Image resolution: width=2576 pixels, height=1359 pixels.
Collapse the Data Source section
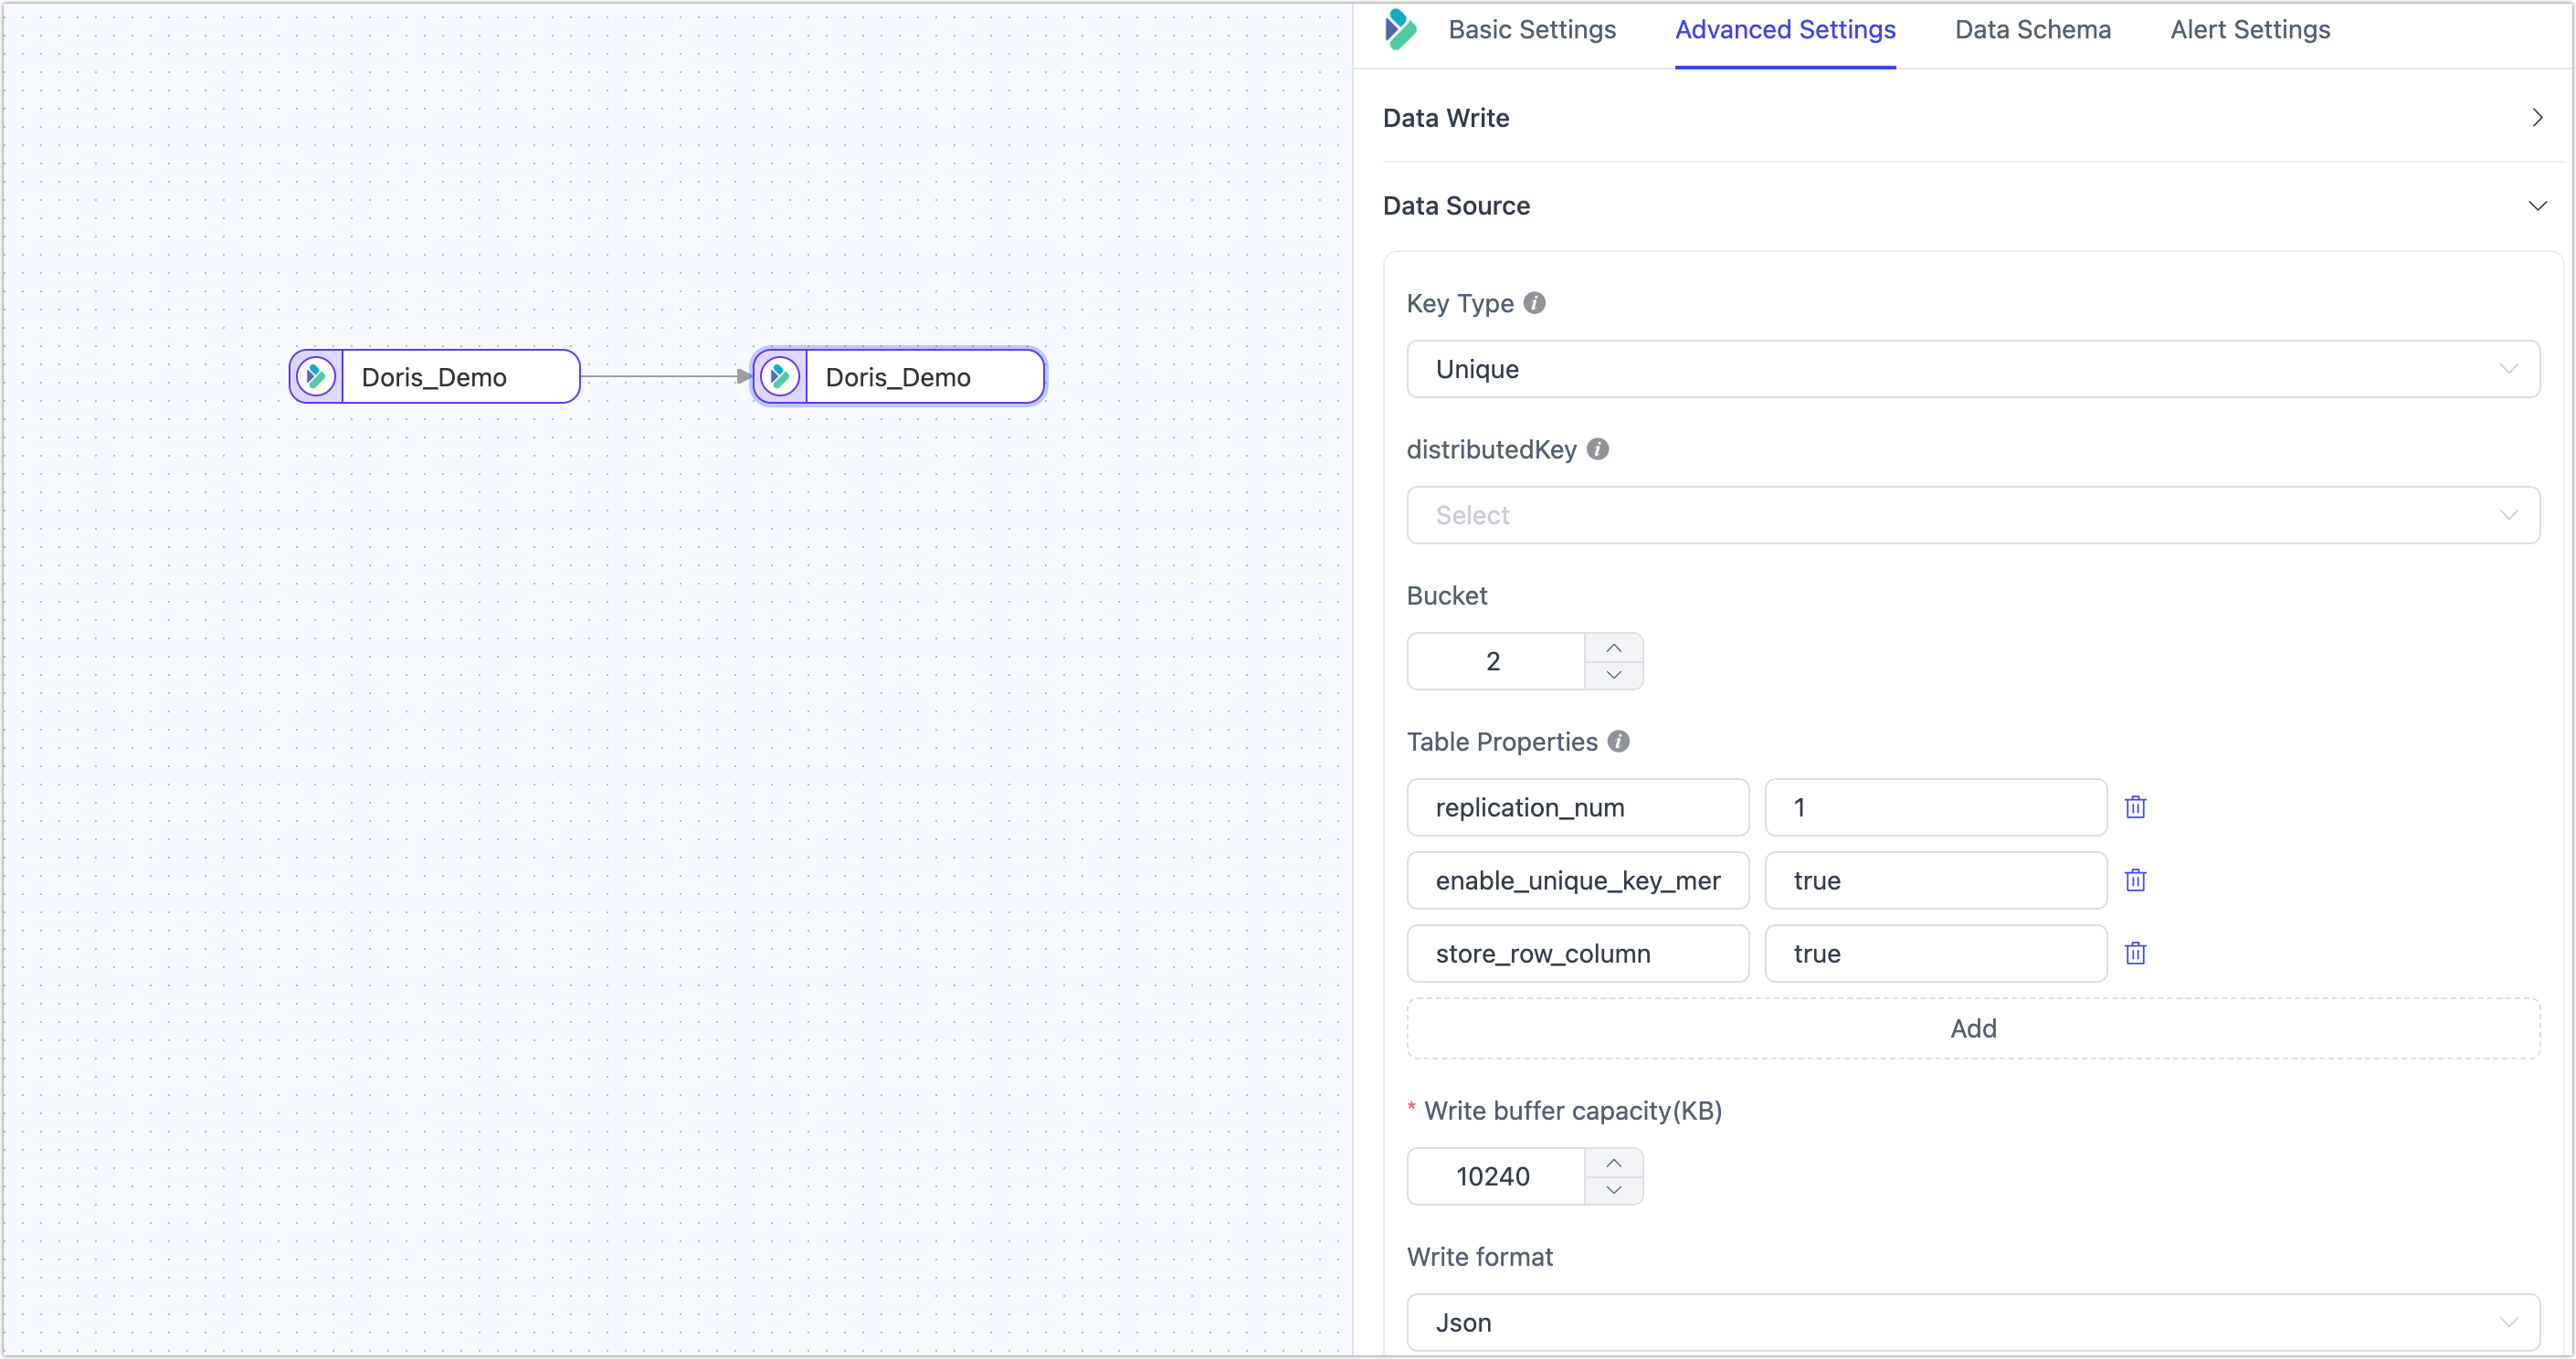[x=2536, y=206]
